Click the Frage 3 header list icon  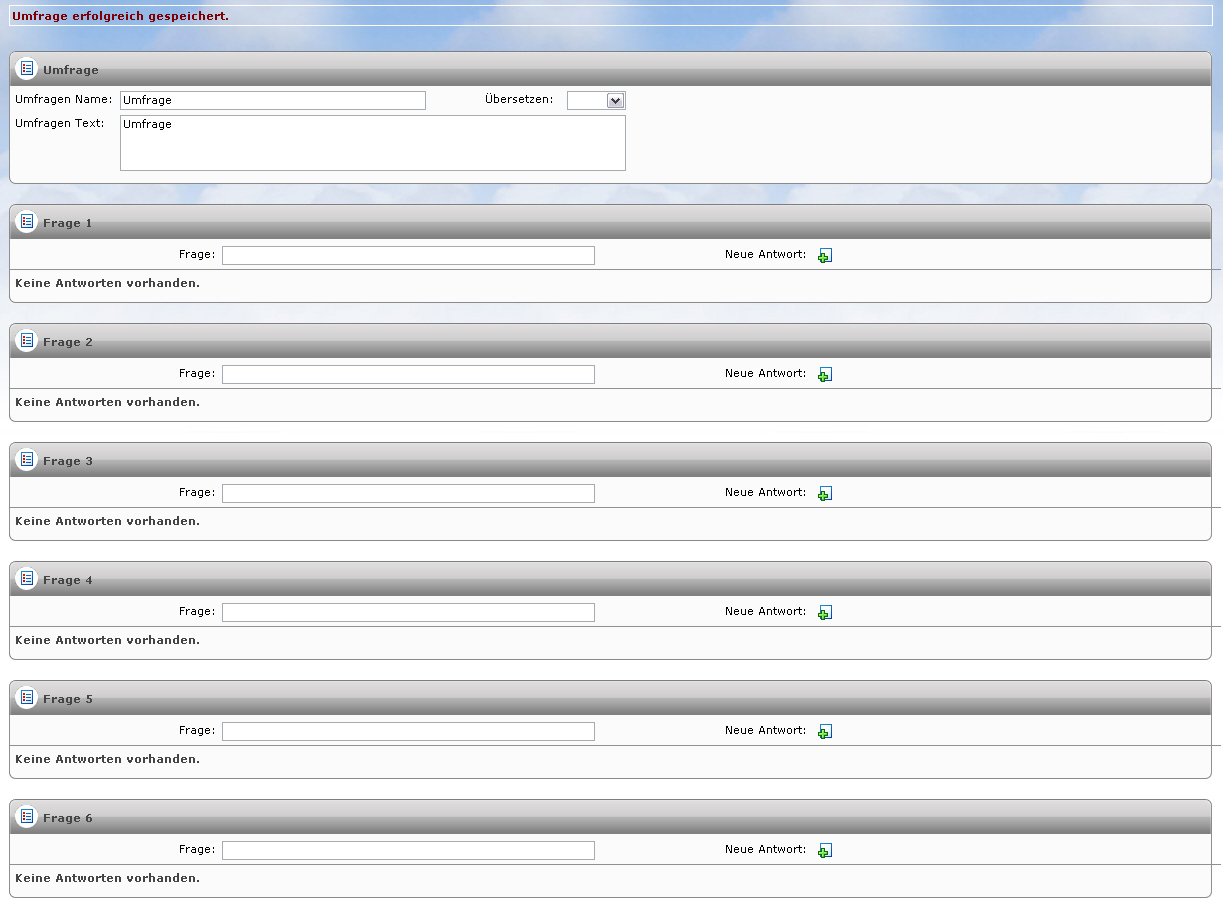[27, 459]
